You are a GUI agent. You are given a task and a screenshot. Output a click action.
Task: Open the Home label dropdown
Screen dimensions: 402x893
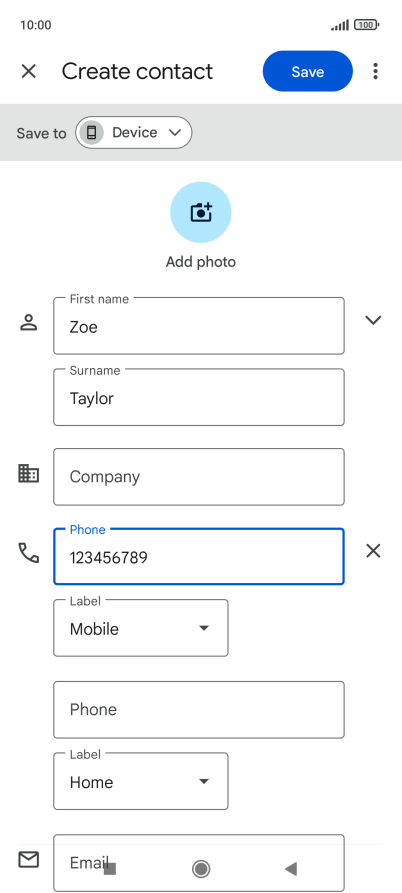pos(141,781)
